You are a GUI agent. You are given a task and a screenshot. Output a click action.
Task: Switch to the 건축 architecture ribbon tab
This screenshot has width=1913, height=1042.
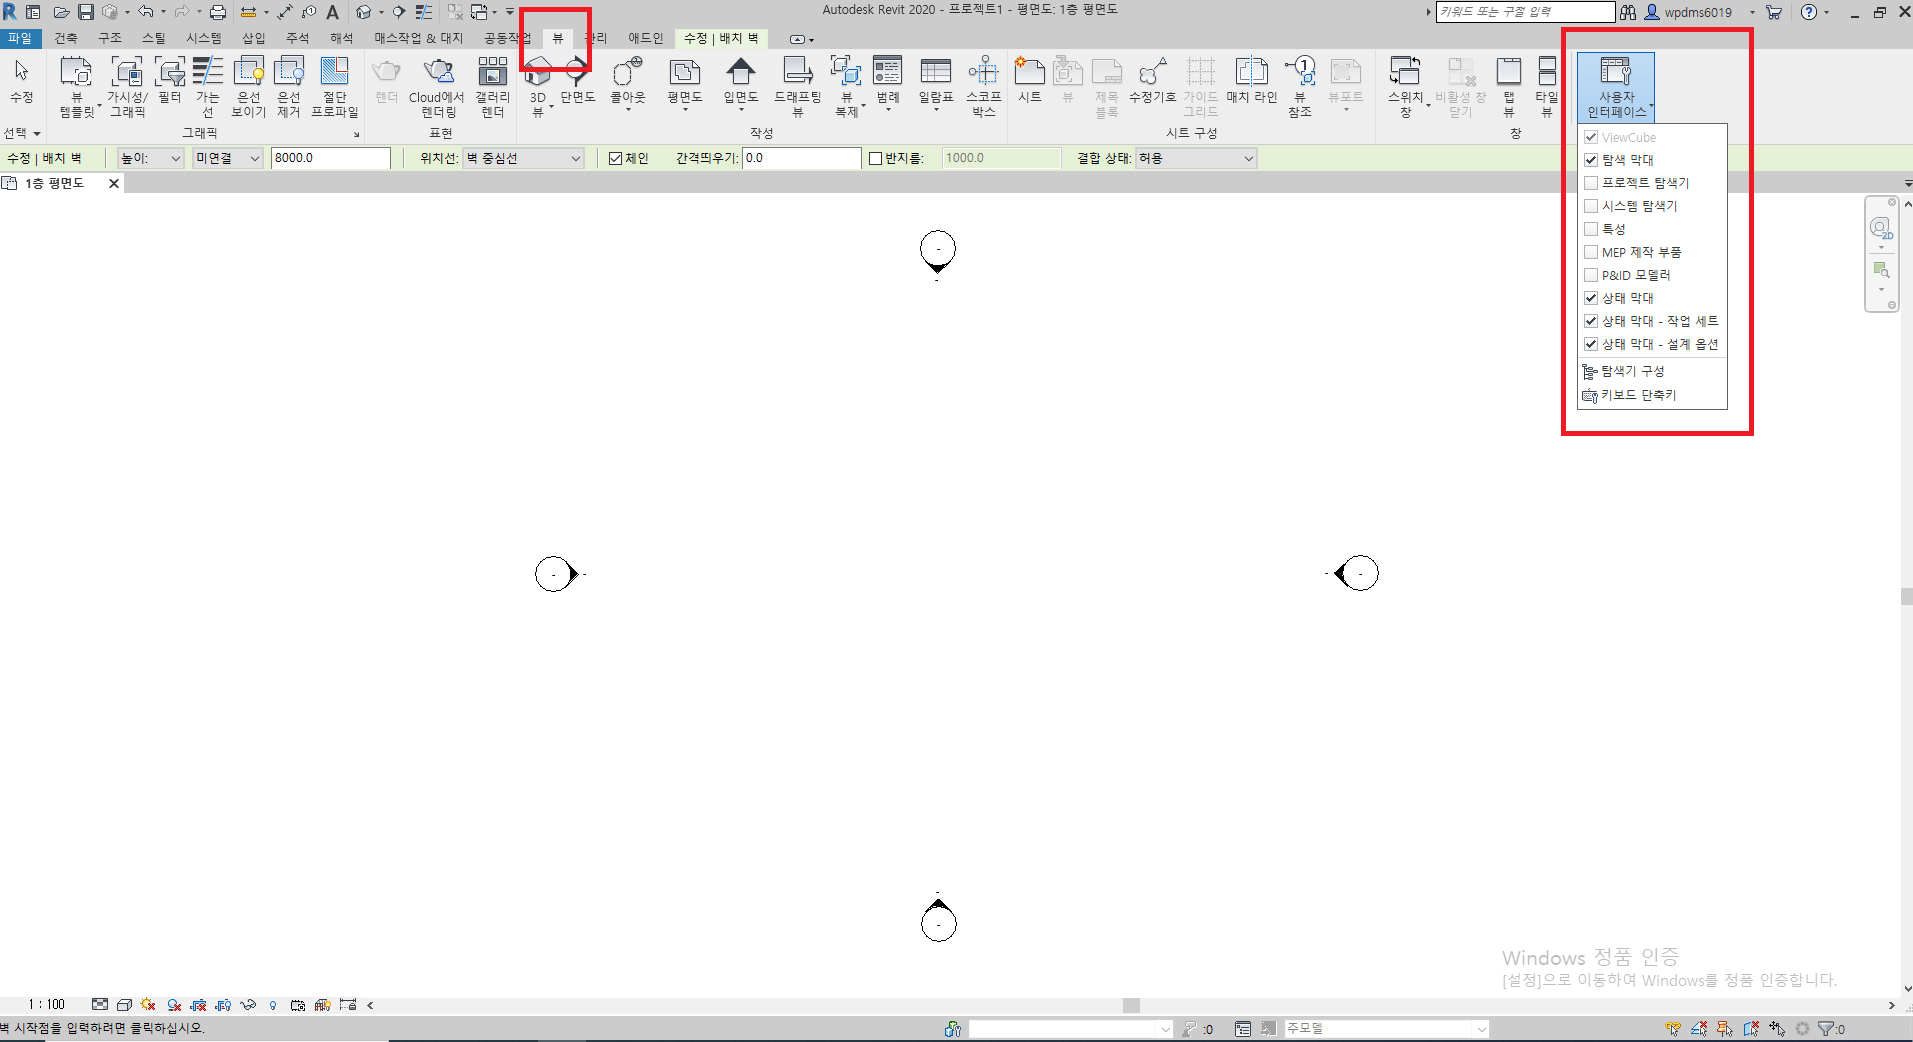66,38
